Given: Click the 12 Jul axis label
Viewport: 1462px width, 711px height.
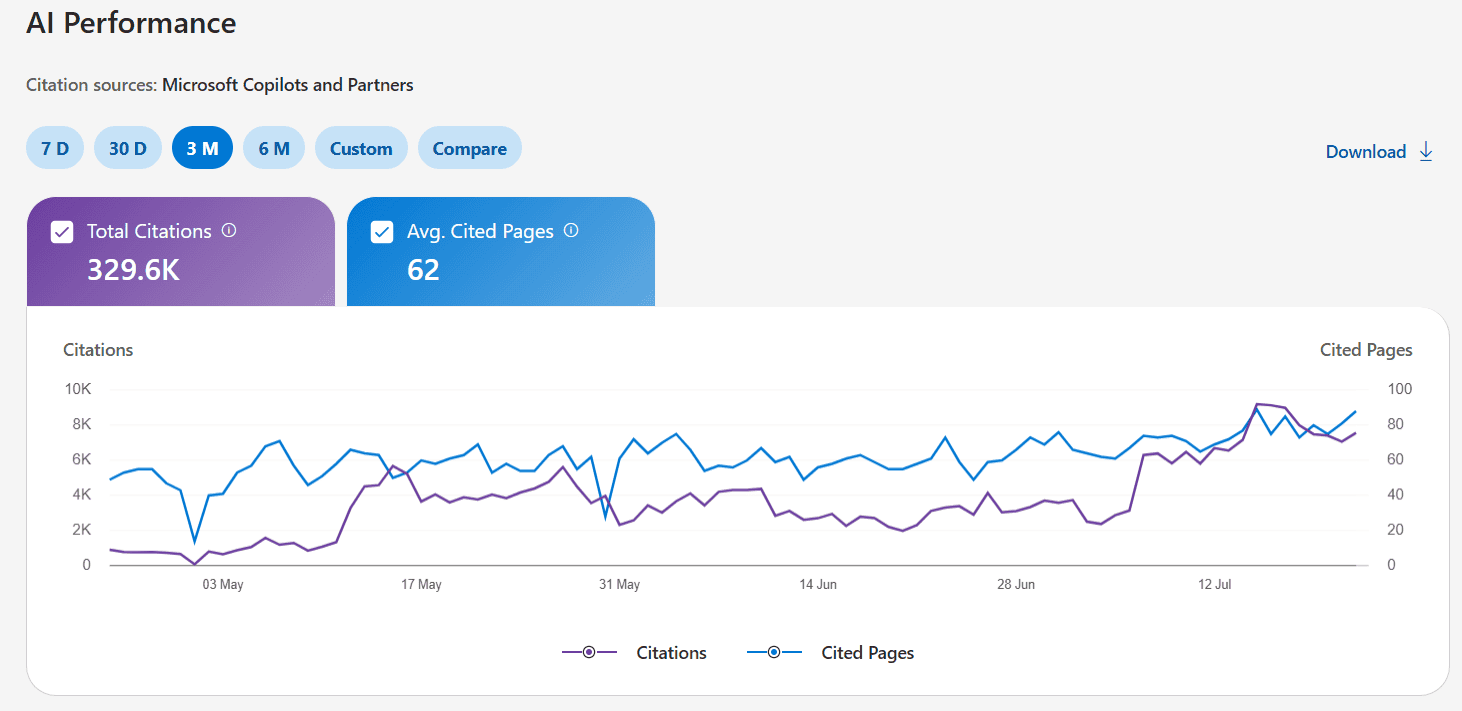Looking at the screenshot, I should 1215,585.
